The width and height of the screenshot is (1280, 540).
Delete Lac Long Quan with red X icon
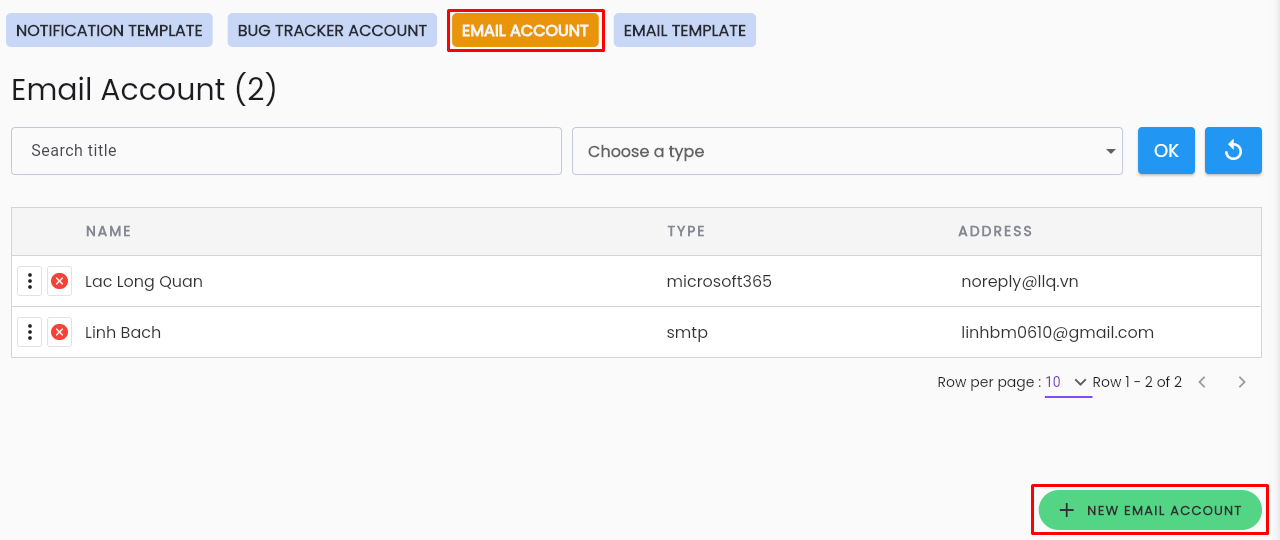[60, 281]
